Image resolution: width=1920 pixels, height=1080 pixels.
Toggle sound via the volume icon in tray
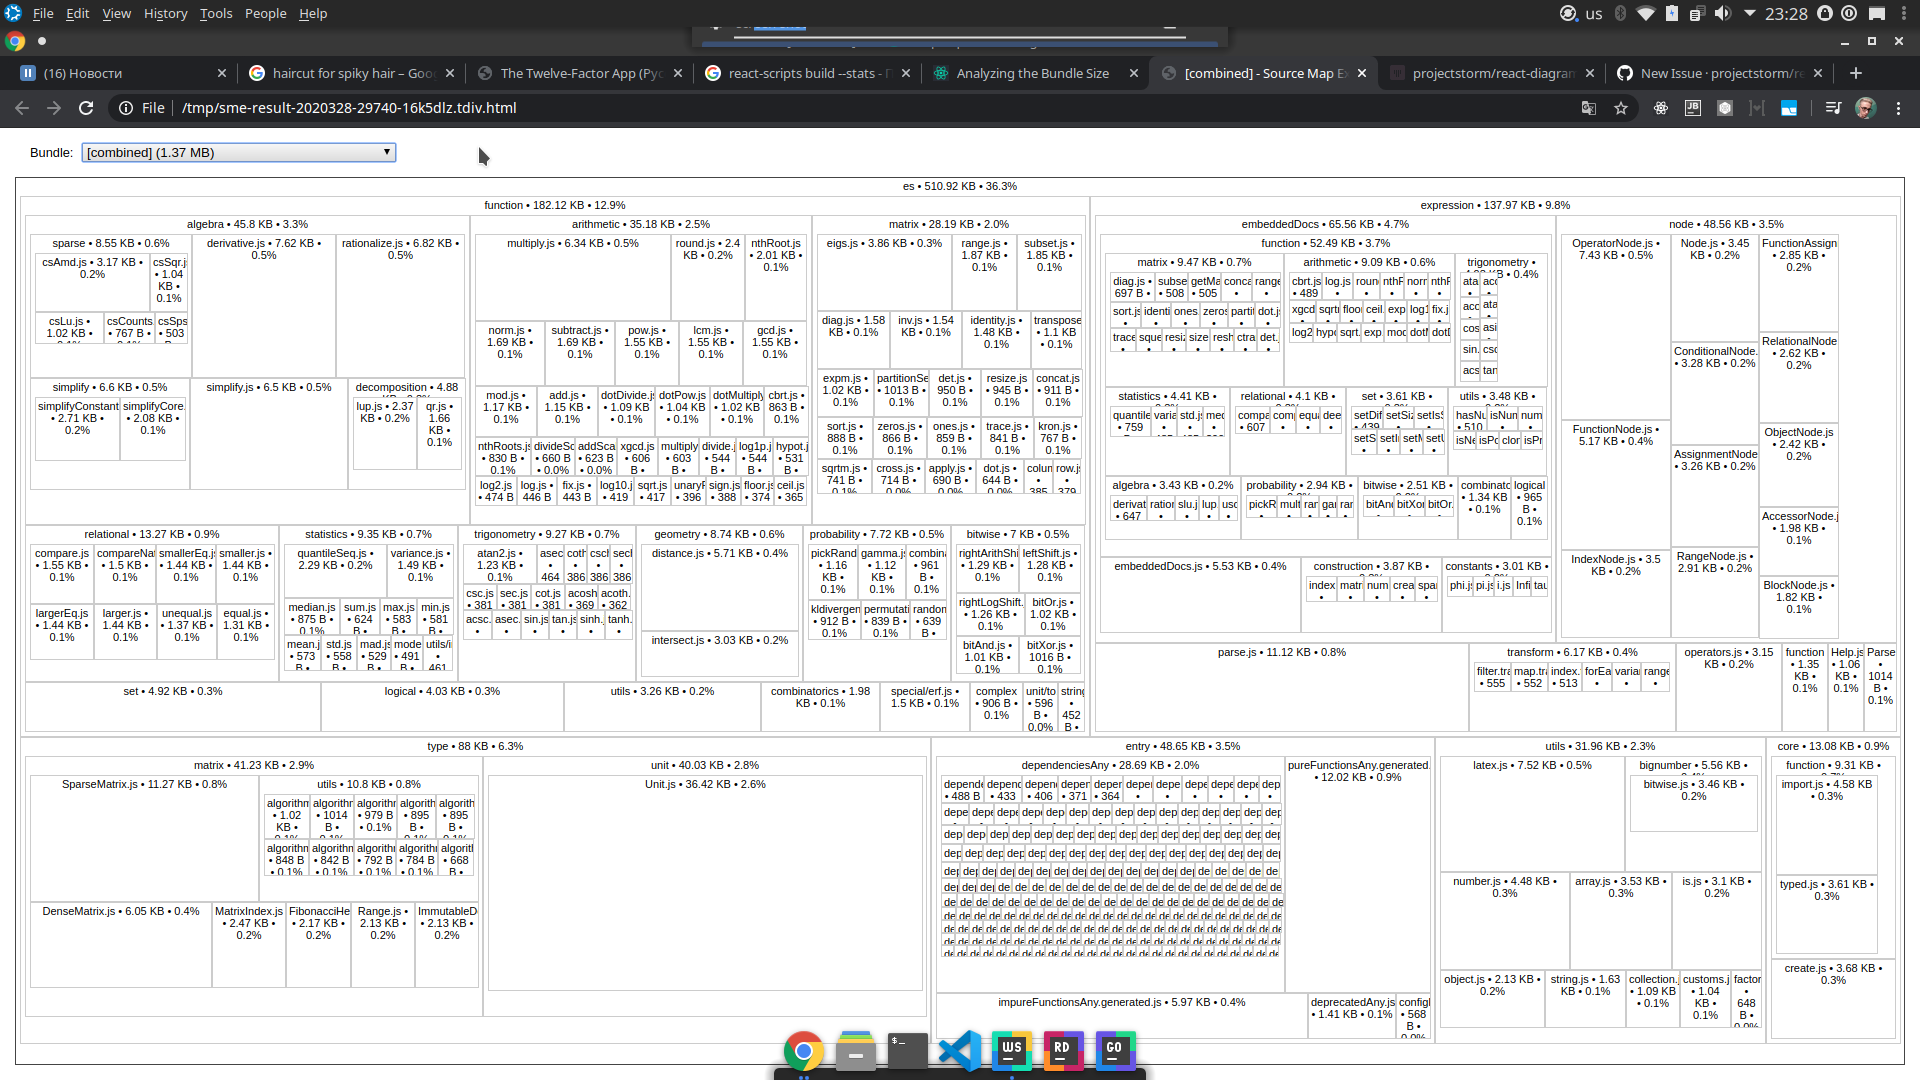1723,13
